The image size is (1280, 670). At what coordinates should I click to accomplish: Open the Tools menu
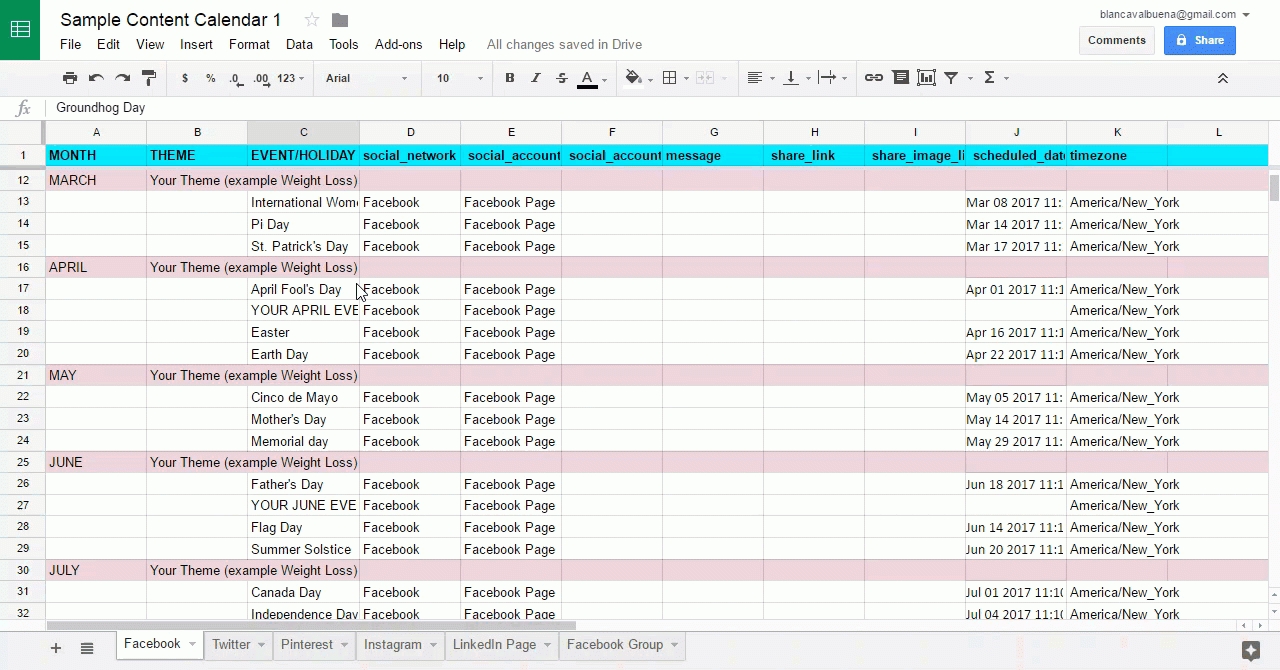coord(343,44)
